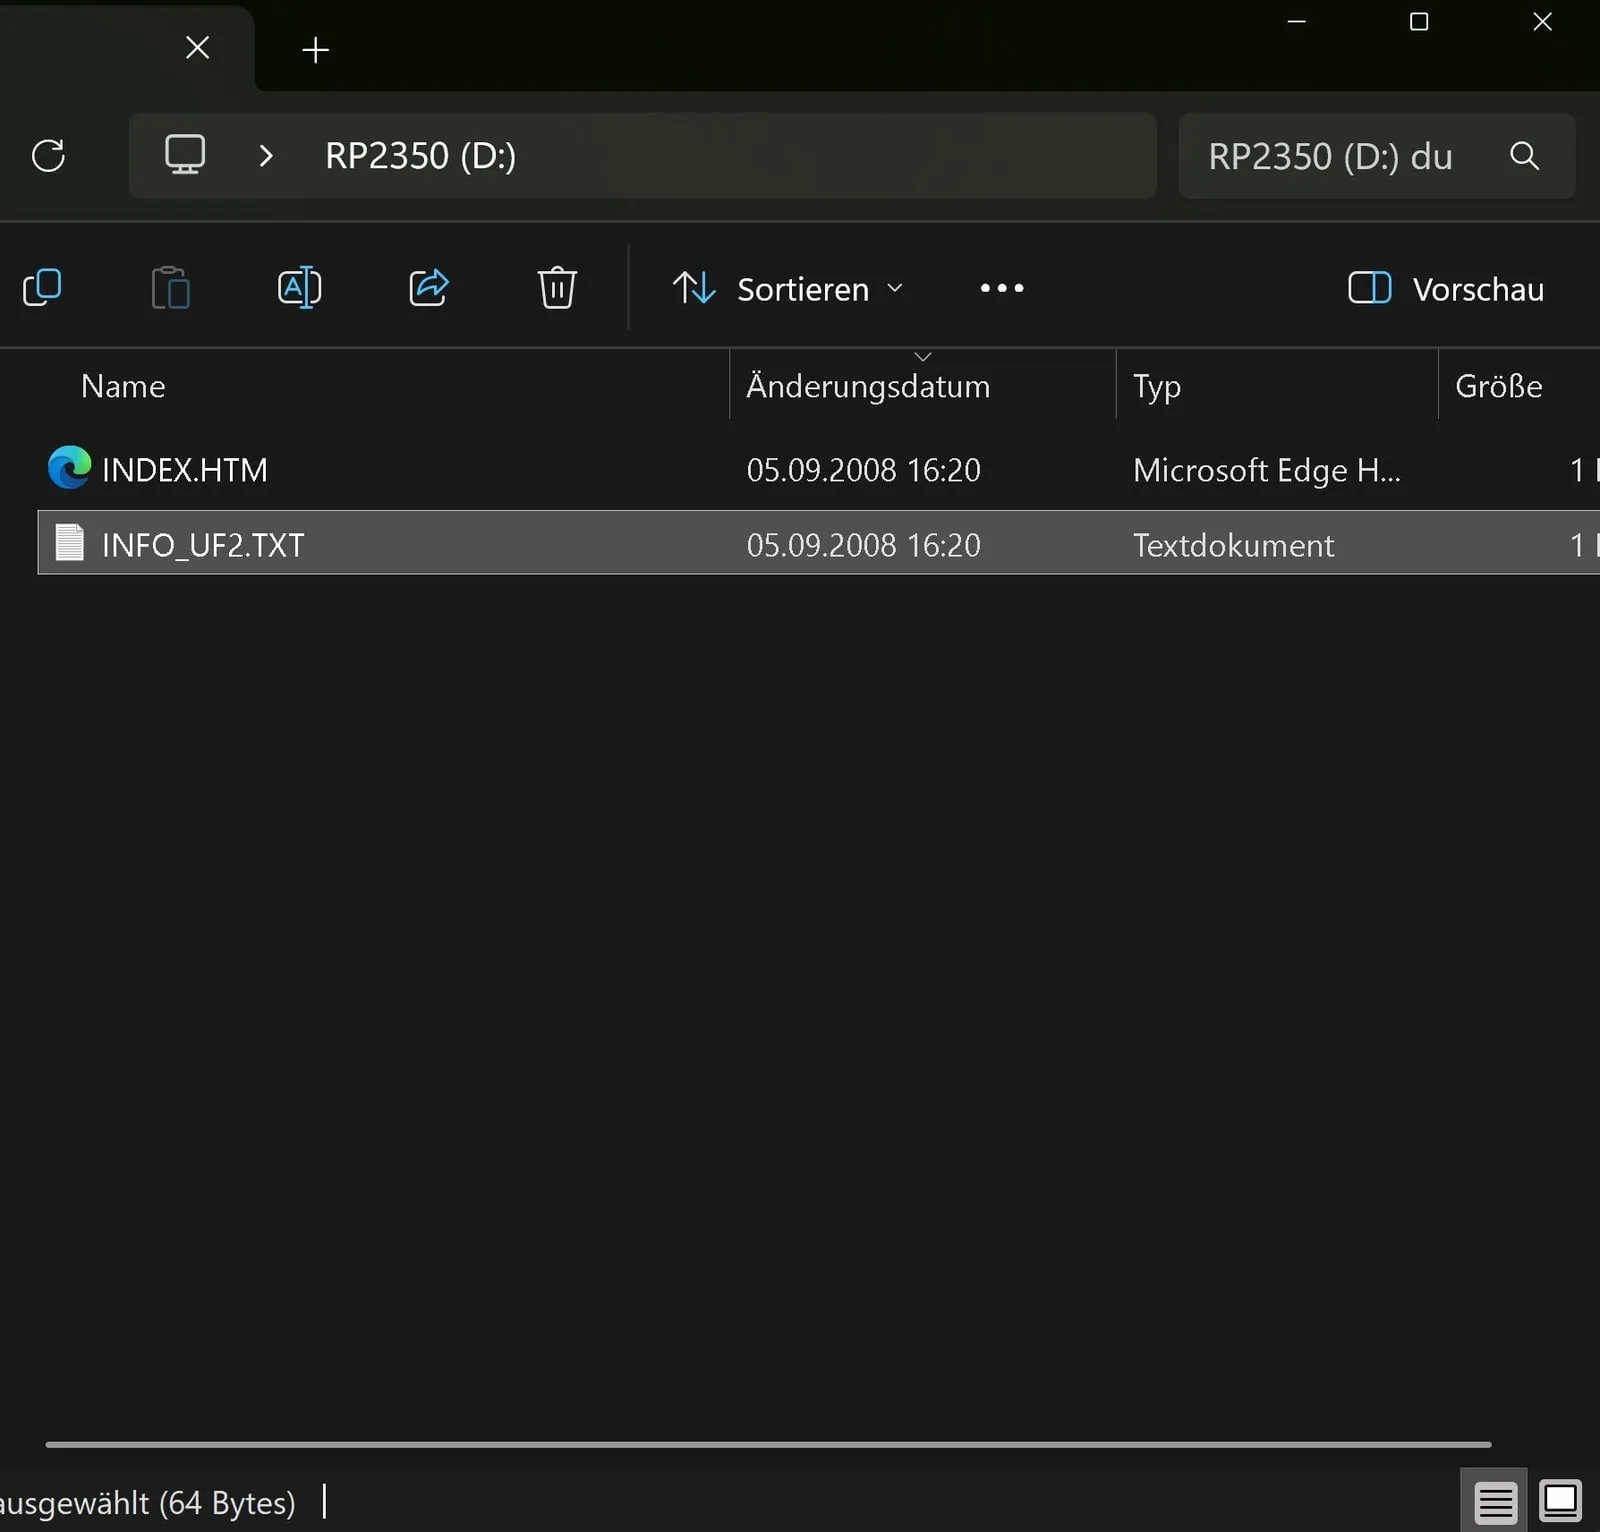Click the horizontal scrollbar
Viewport: 1600px width, 1532px height.
tap(768, 1444)
